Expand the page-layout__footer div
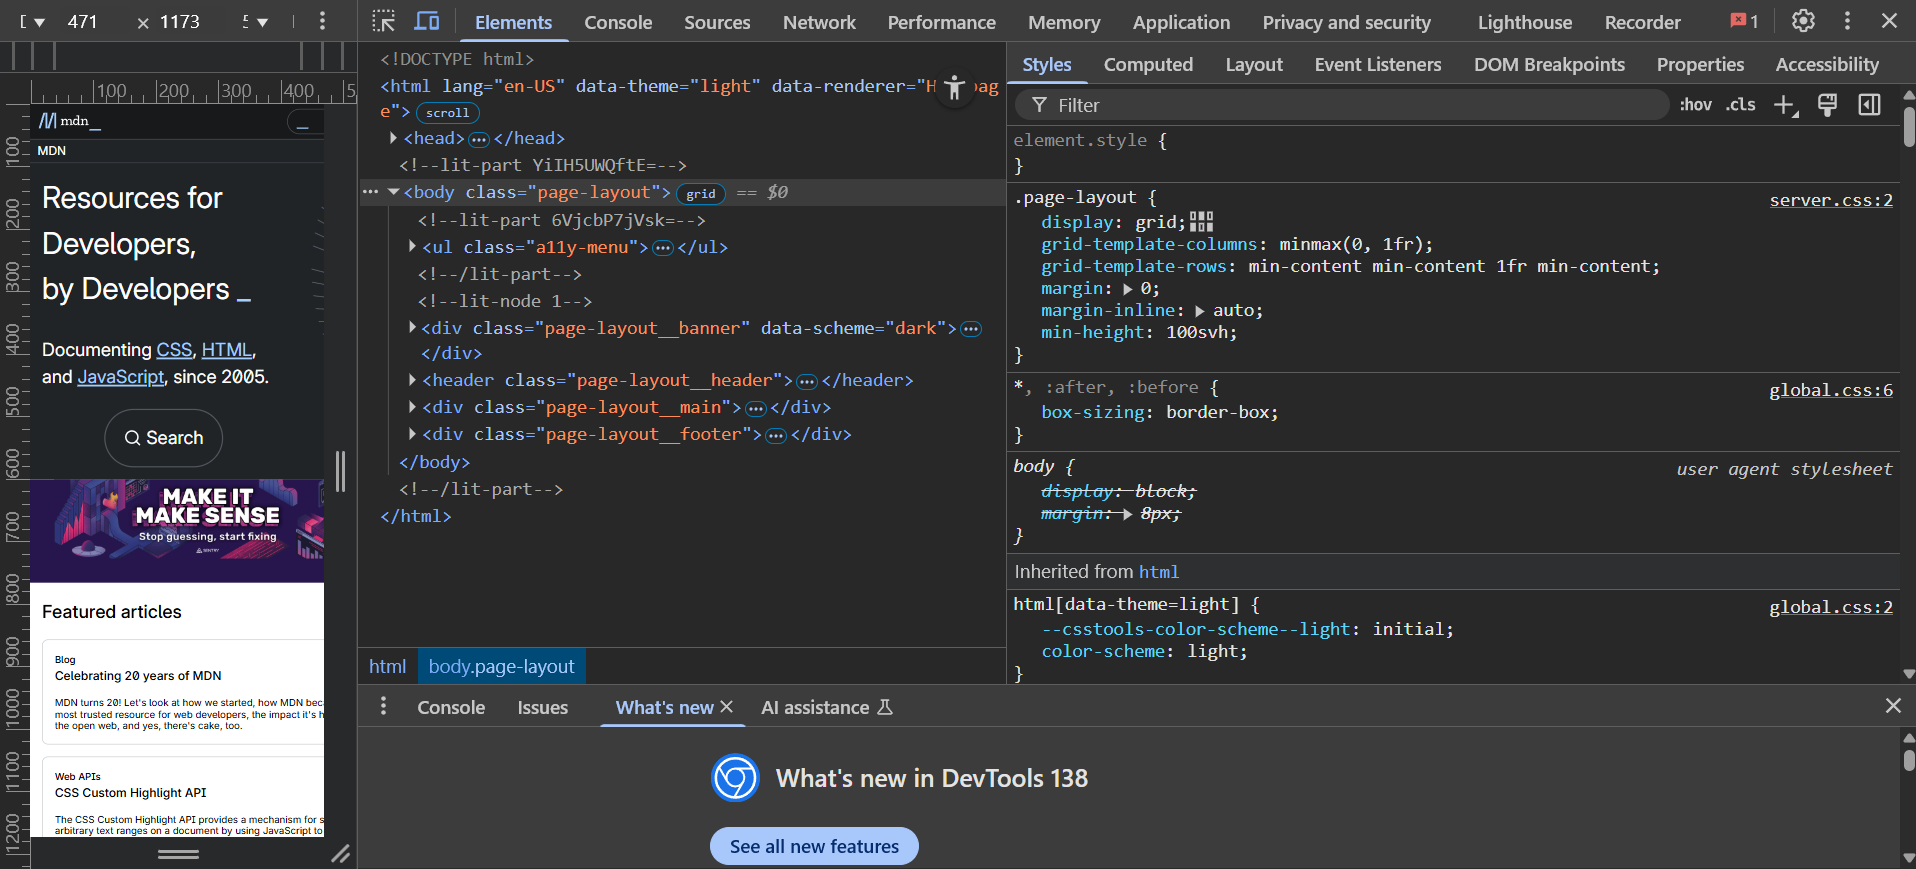 412,434
